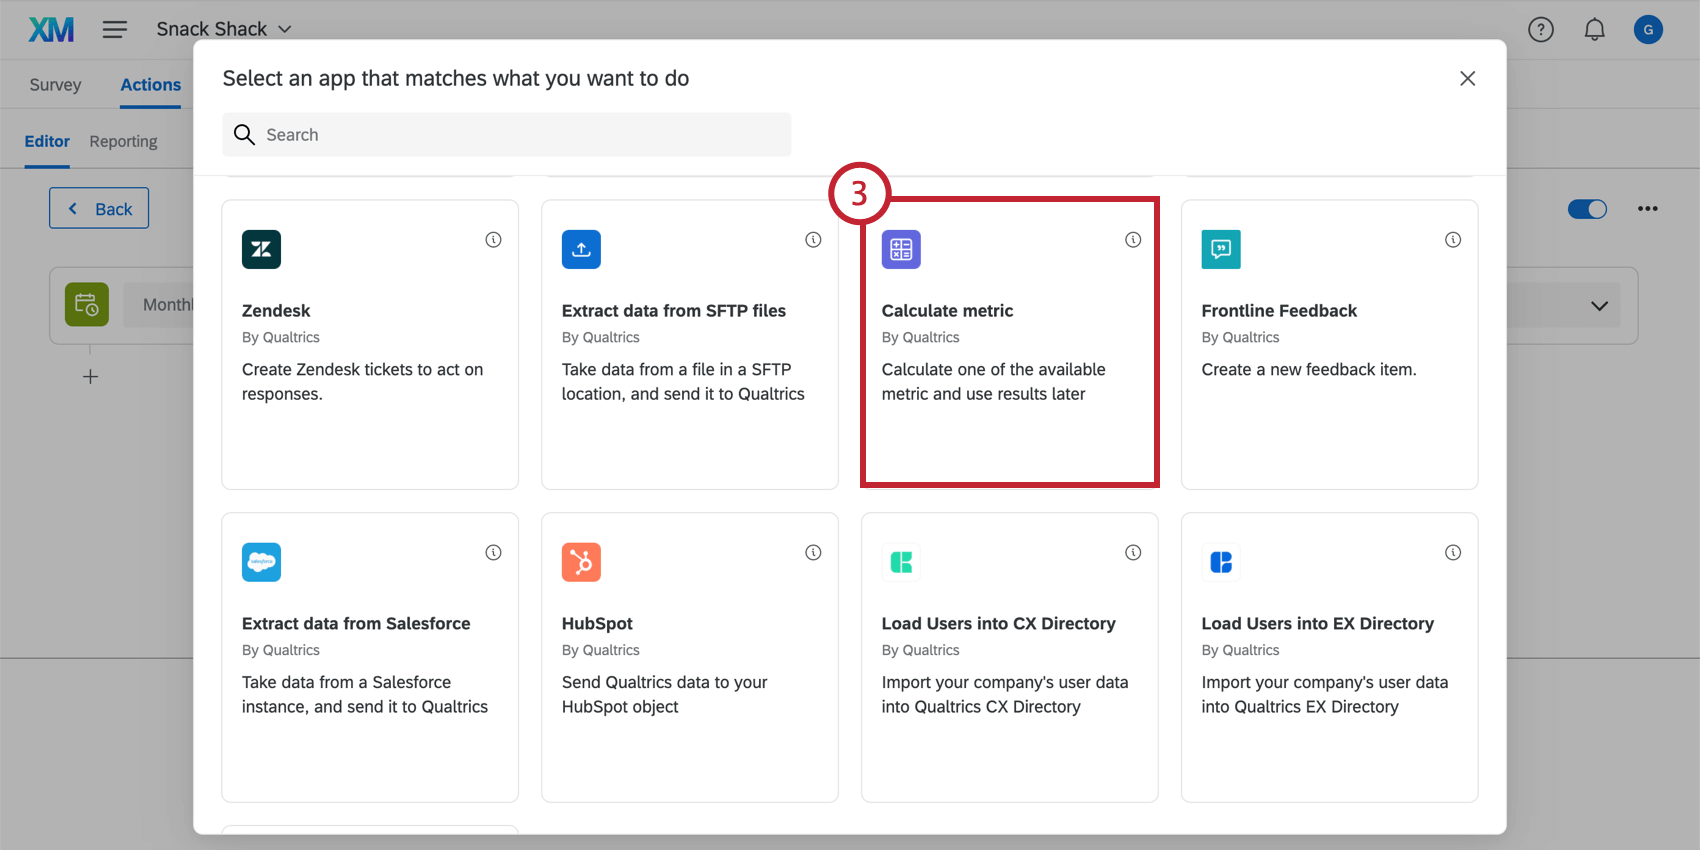Open info for Extract data from SFTP files
This screenshot has width=1700, height=850.
point(813,239)
